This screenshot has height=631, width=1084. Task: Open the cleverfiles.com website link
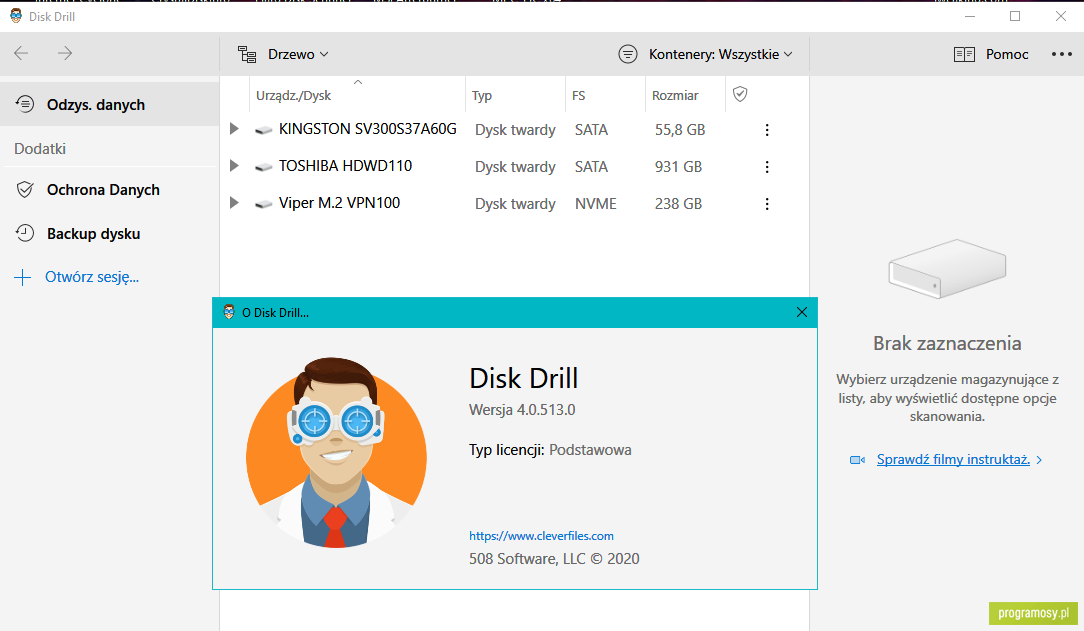click(541, 536)
